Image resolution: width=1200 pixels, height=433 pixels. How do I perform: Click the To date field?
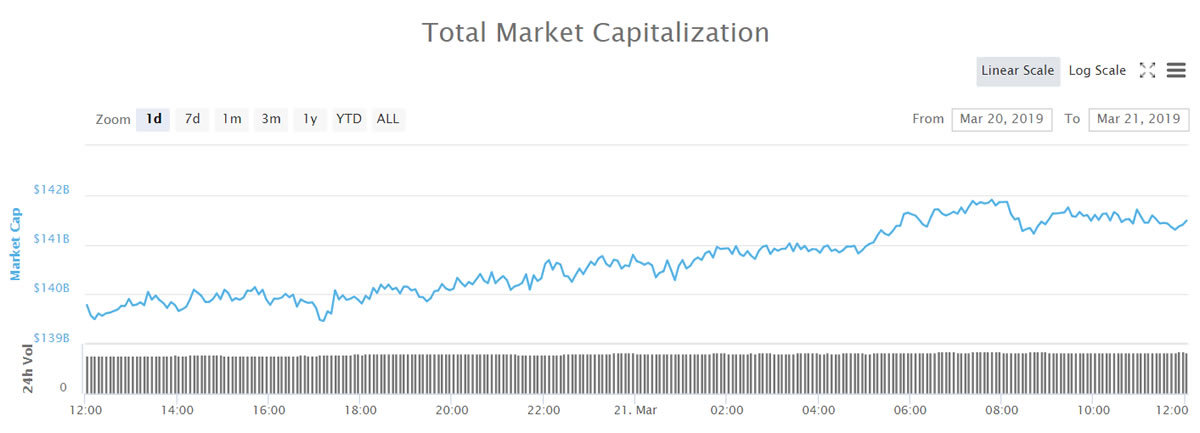pos(1138,120)
